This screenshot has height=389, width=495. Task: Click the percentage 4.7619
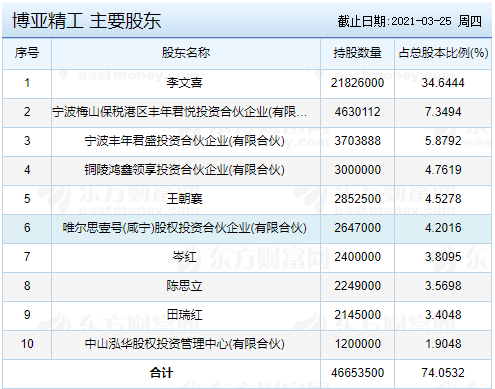(443, 170)
